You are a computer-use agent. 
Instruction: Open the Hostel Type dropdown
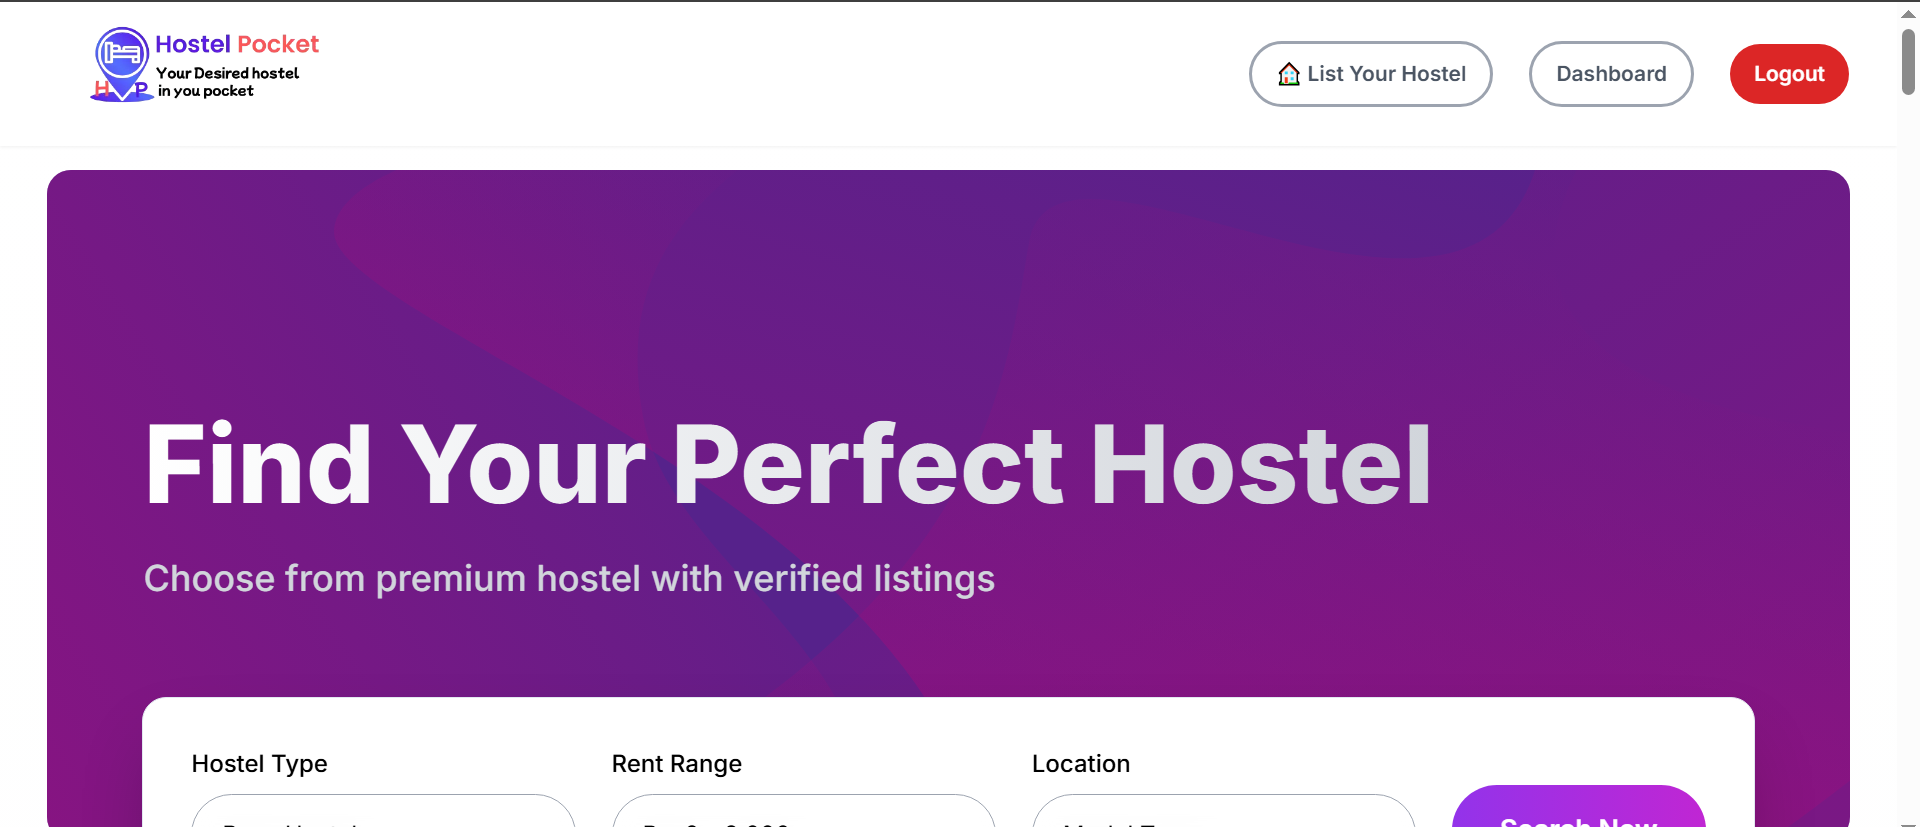pos(383,813)
